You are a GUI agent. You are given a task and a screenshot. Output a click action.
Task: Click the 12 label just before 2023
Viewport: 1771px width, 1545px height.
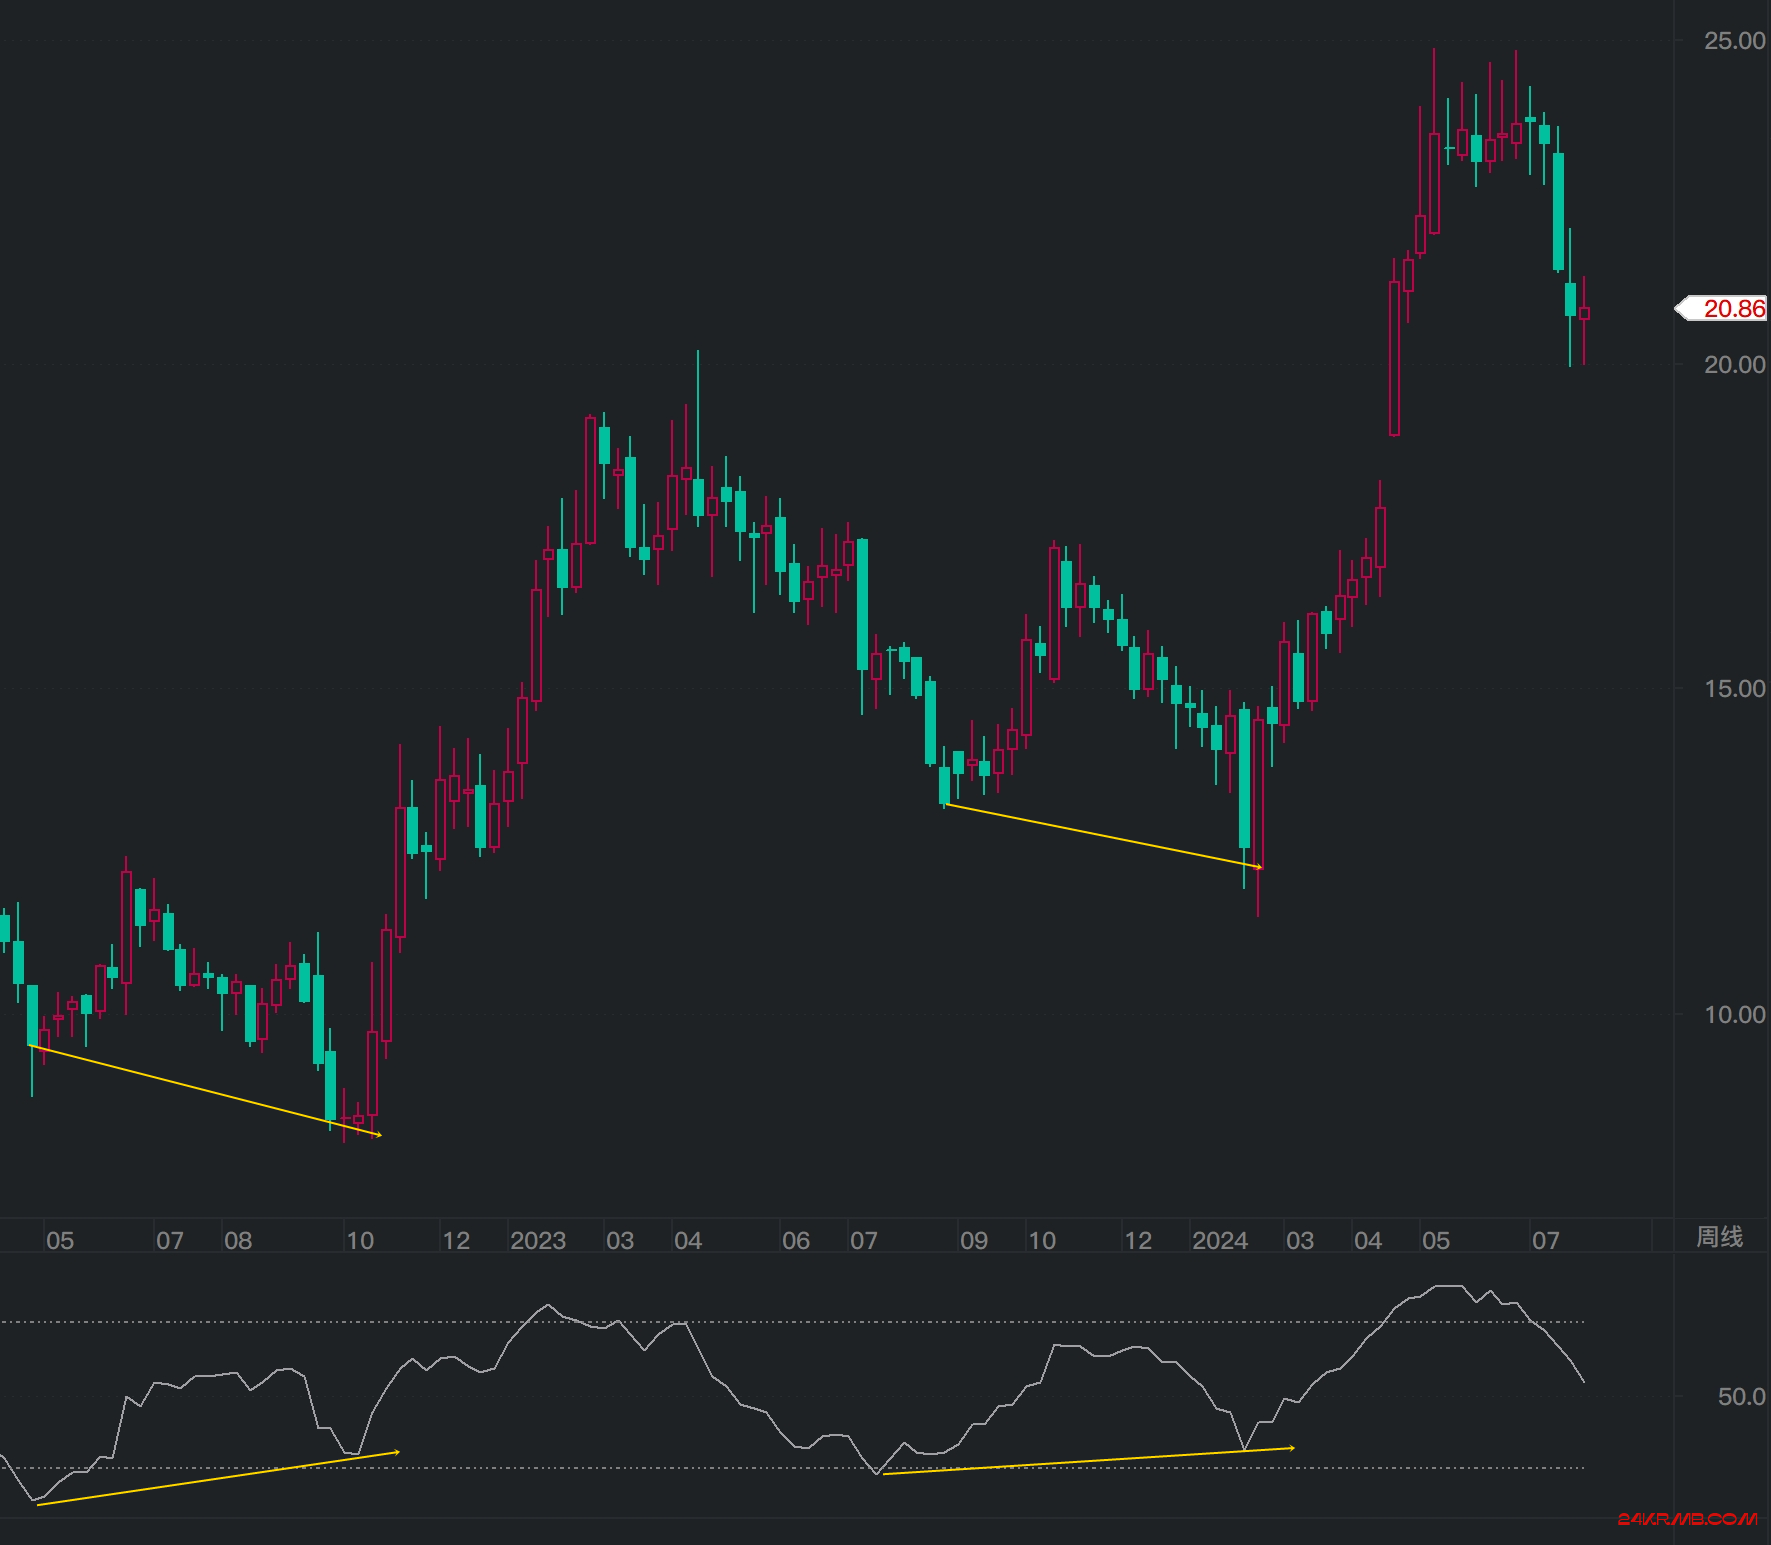coord(456,1241)
